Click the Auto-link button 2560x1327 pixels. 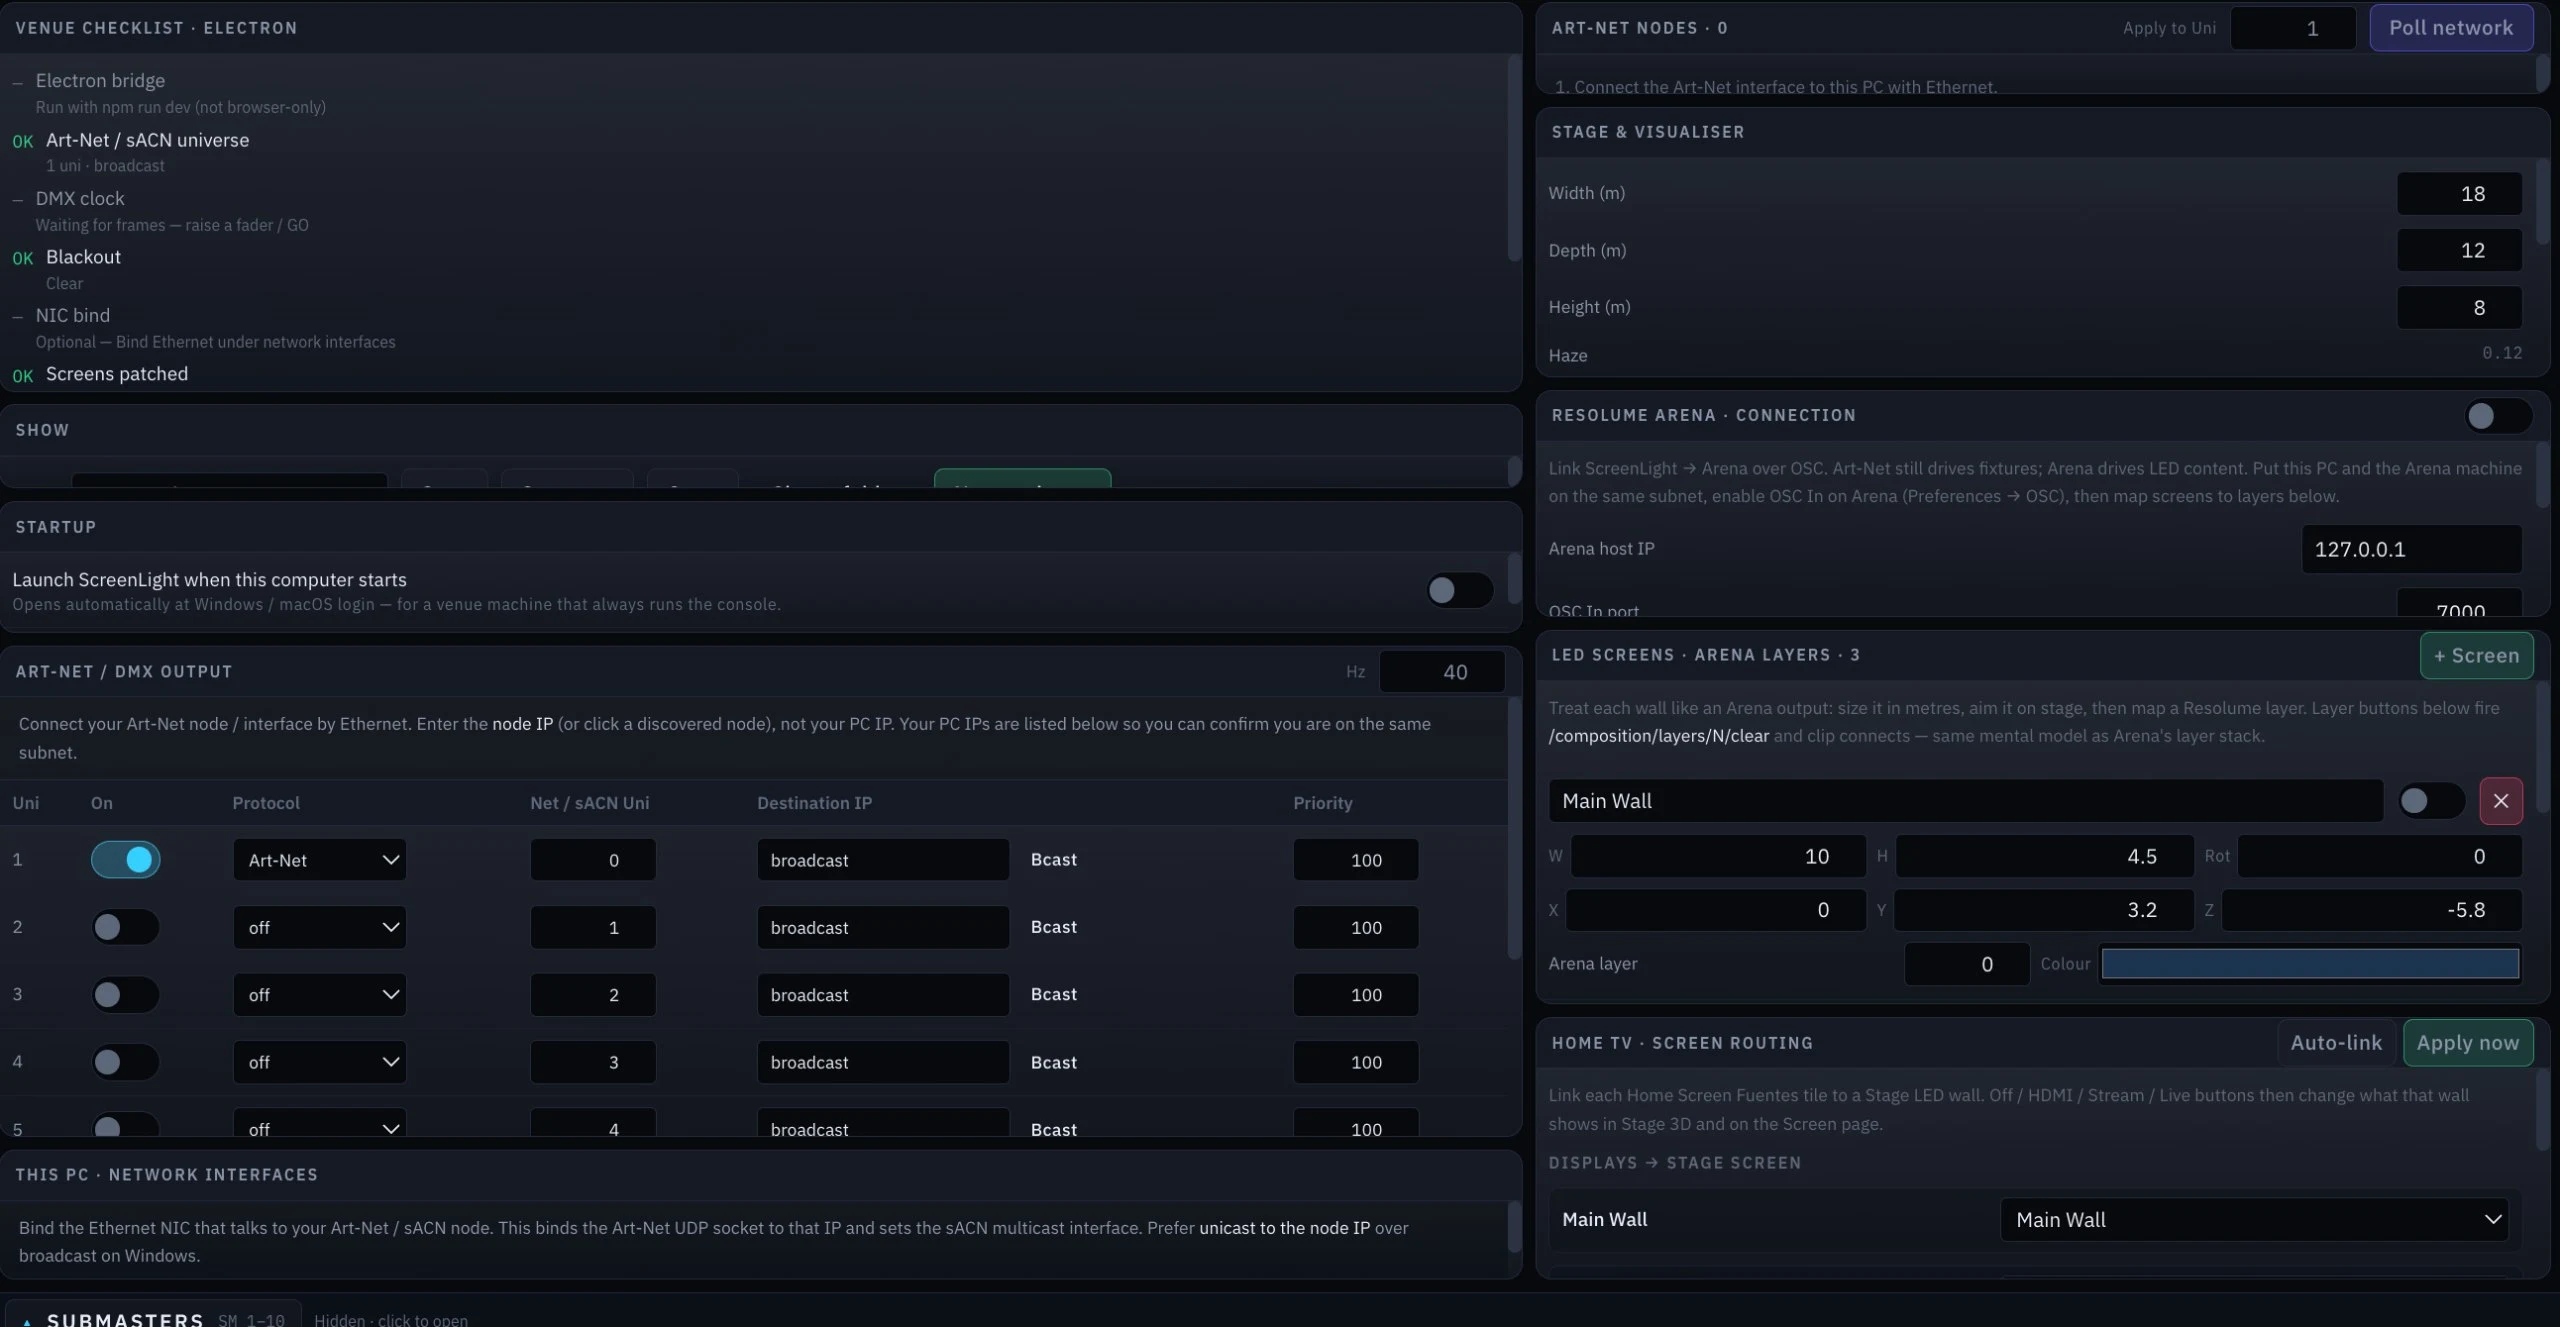(x=2336, y=1043)
